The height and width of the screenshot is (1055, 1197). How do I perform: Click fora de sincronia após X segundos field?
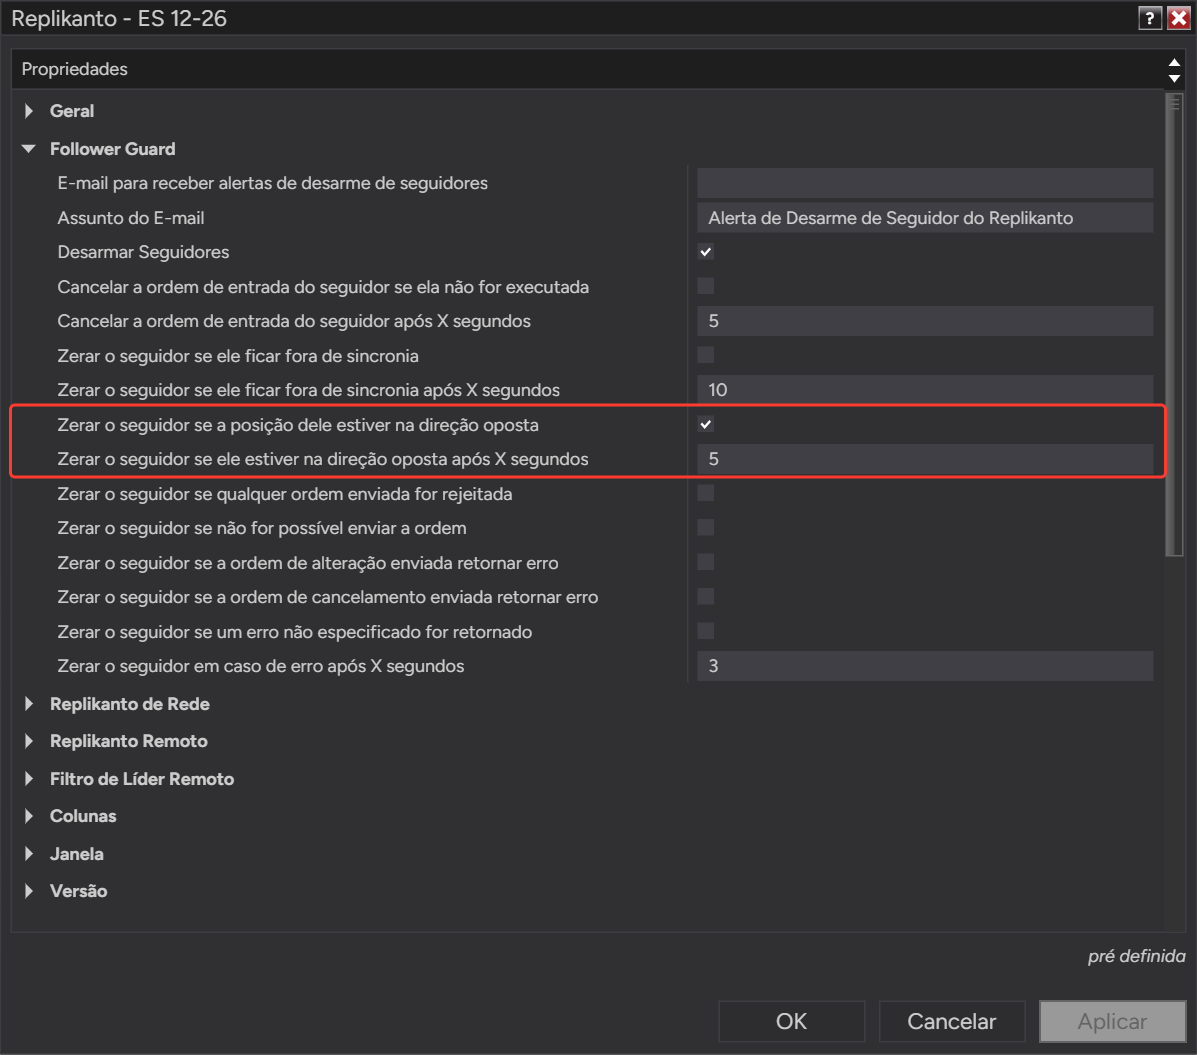tap(924, 390)
